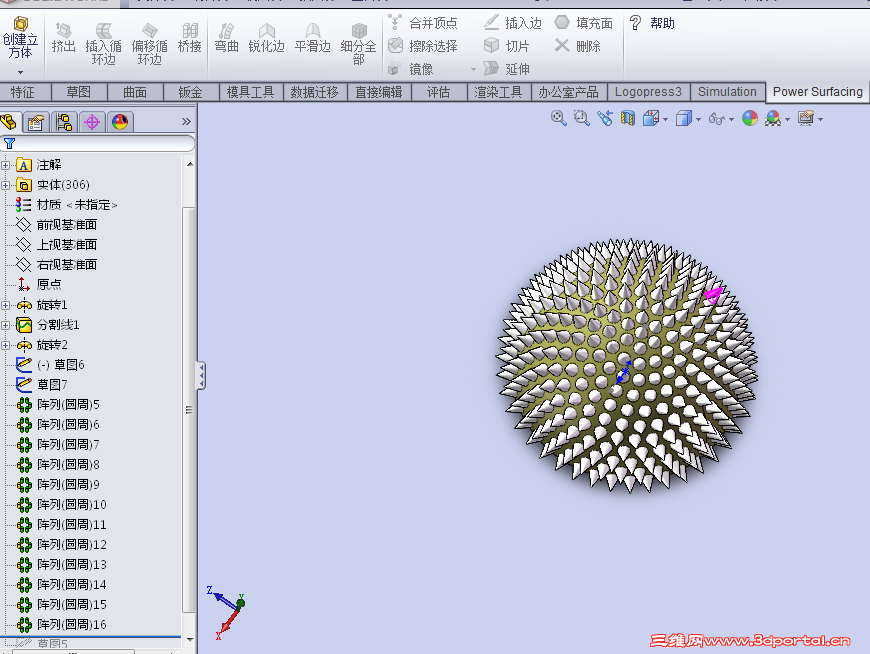Click the 填充面 fill face tool

point(584,23)
